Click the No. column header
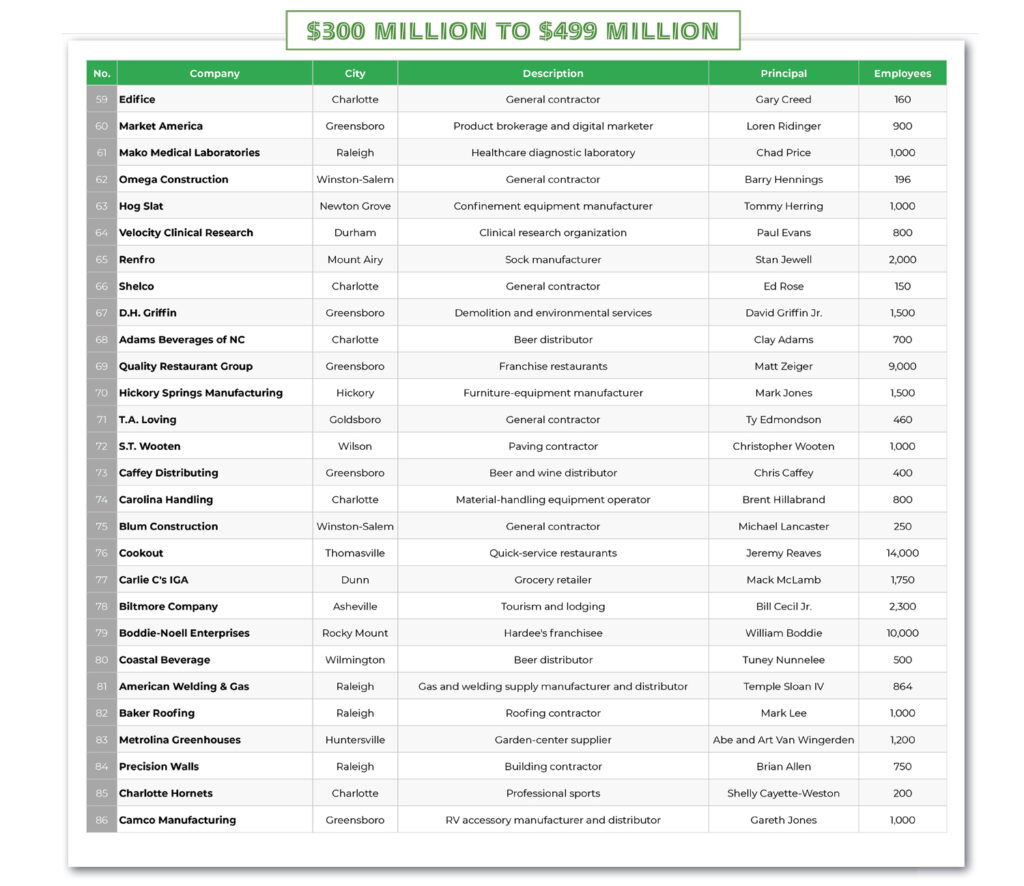The image size is (1024, 886). [x=101, y=73]
